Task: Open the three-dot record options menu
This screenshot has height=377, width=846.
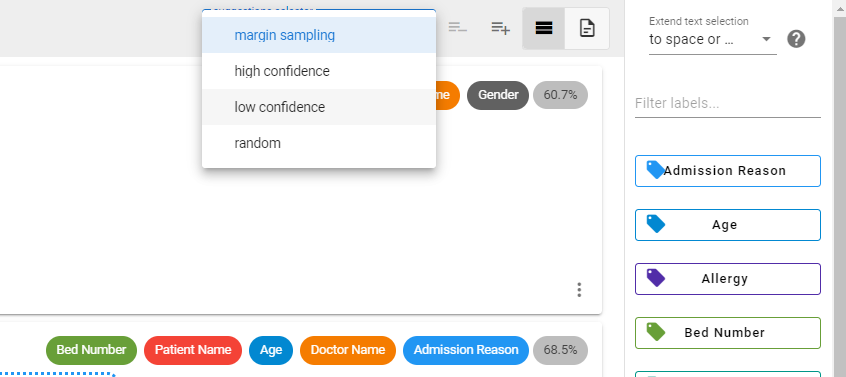Action: [579, 290]
